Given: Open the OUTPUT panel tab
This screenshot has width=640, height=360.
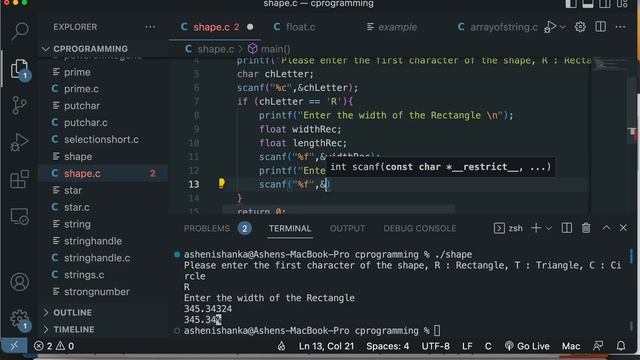Looking at the screenshot, I should pyautogui.click(x=347, y=229).
